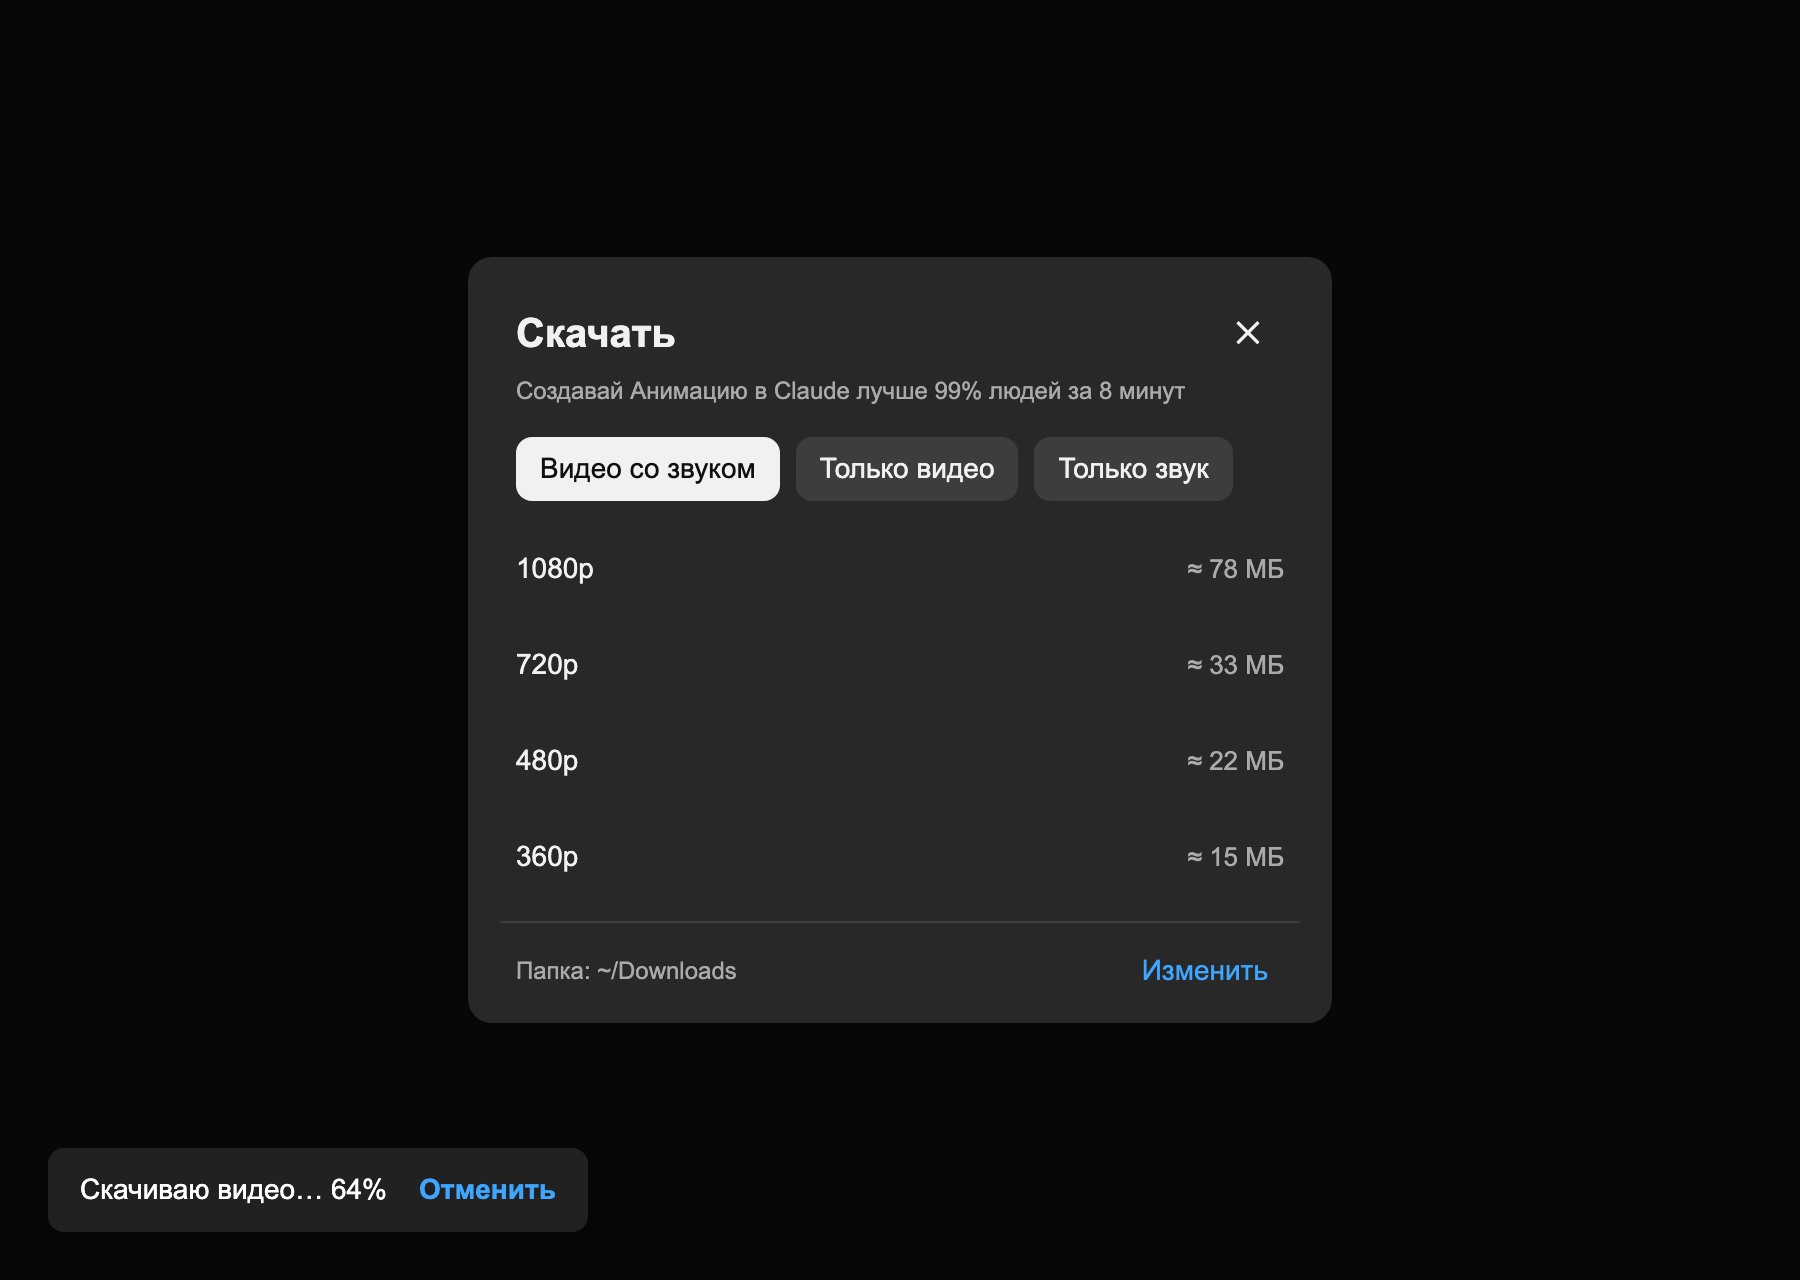Click the Скачать dialog heading

pos(596,333)
